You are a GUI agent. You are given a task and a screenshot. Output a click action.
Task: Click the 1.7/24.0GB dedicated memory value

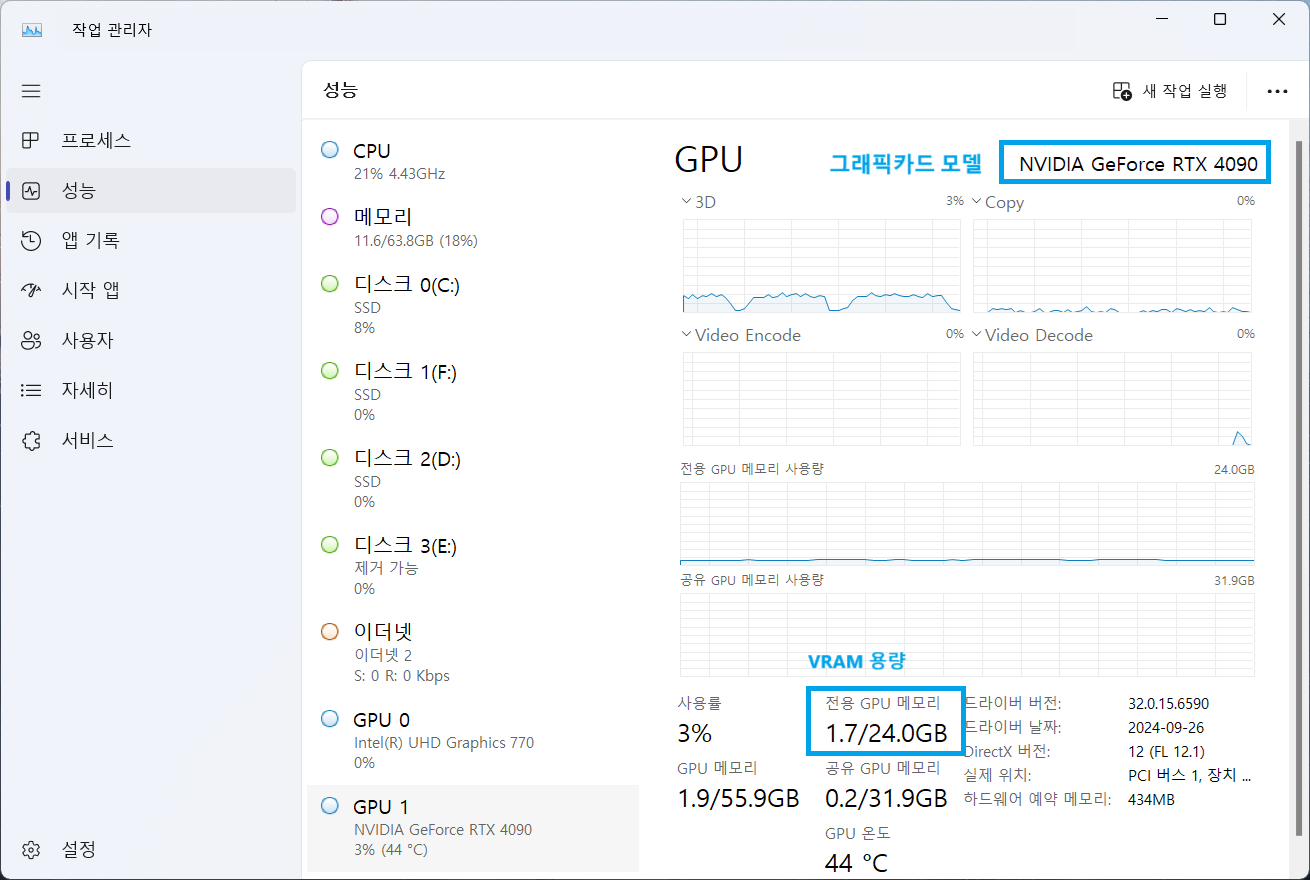pyautogui.click(x=886, y=733)
